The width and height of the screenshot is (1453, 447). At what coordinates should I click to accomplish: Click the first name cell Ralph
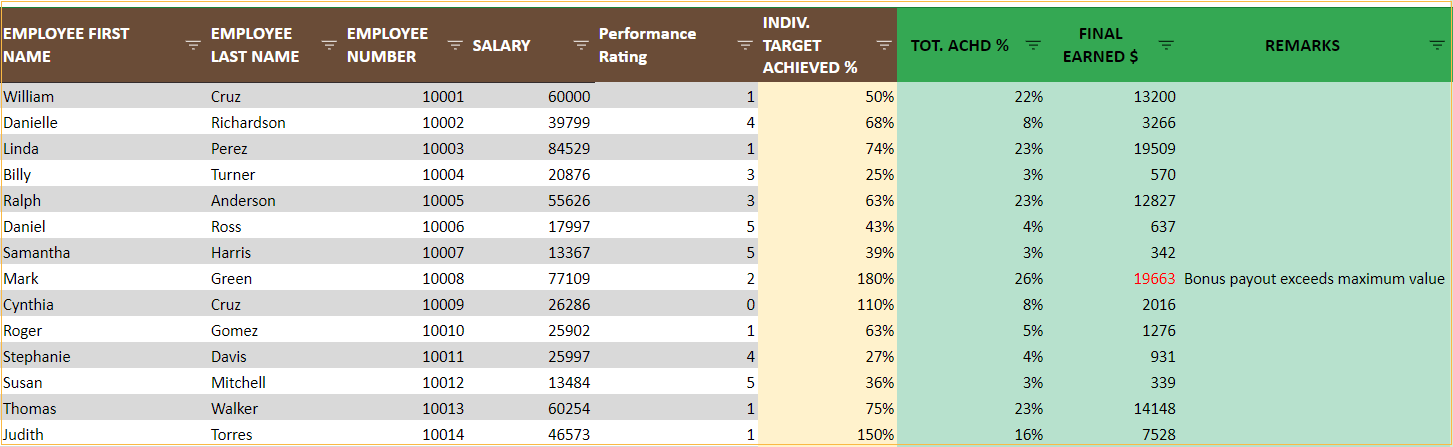point(104,201)
